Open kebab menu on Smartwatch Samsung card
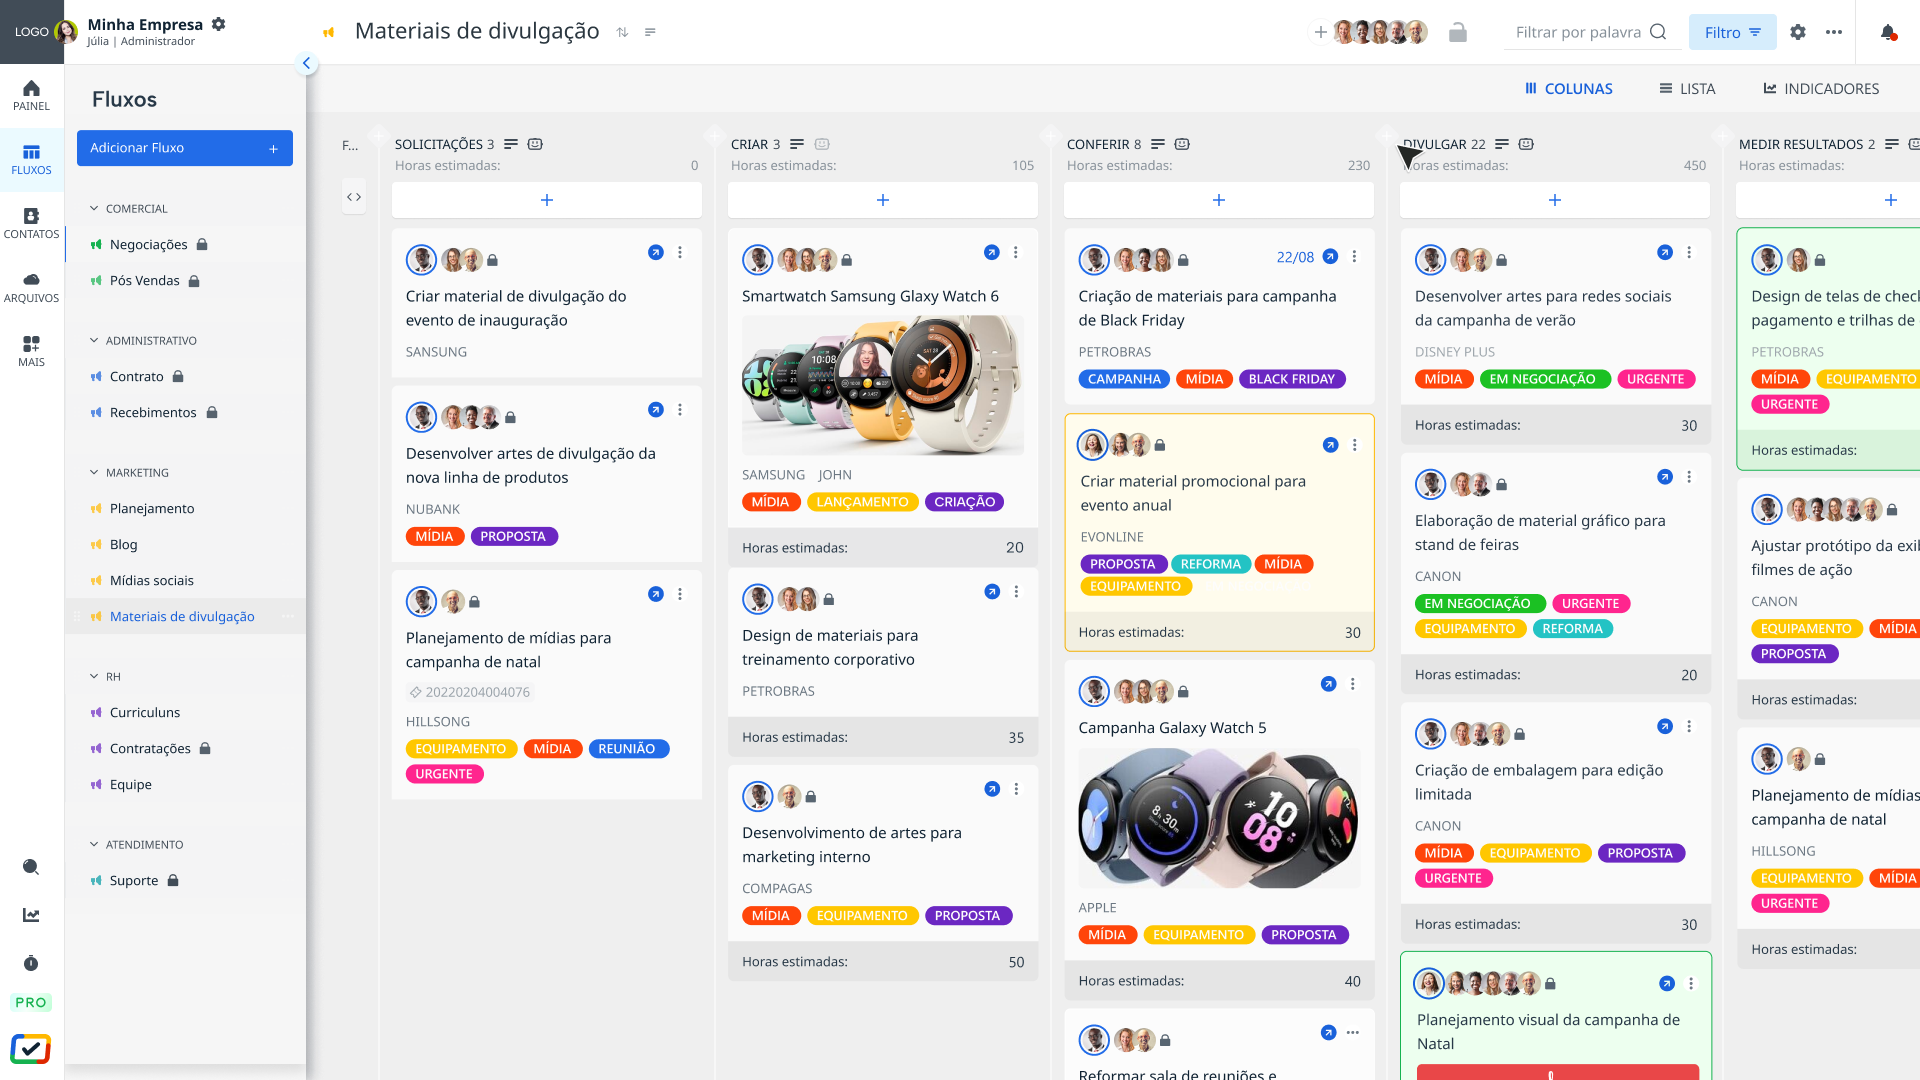The width and height of the screenshot is (1920, 1080). coord(1016,253)
